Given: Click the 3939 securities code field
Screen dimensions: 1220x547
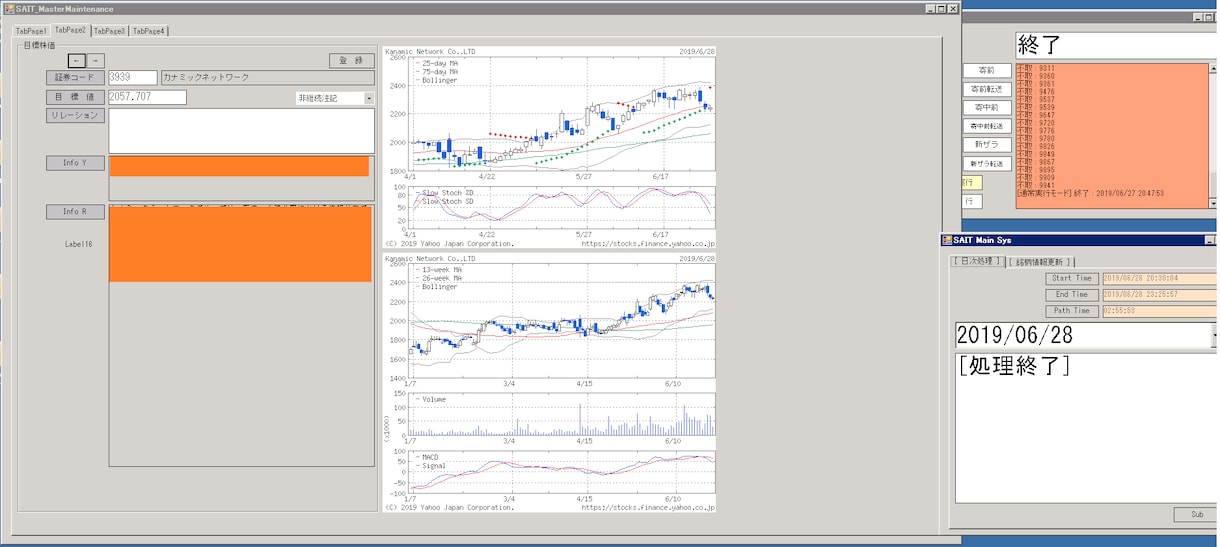Looking at the screenshot, I should (x=132, y=77).
